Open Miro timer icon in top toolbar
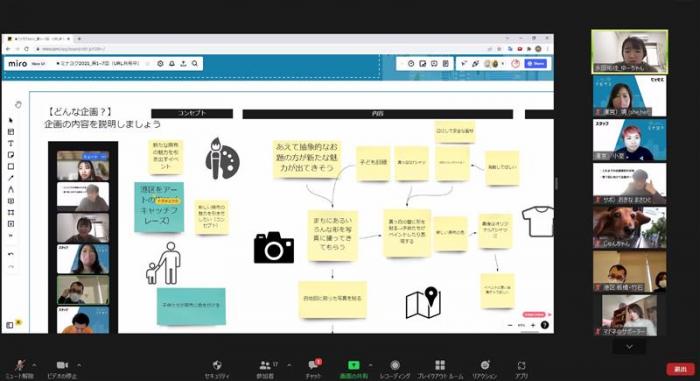The image size is (700, 381). click(411, 64)
